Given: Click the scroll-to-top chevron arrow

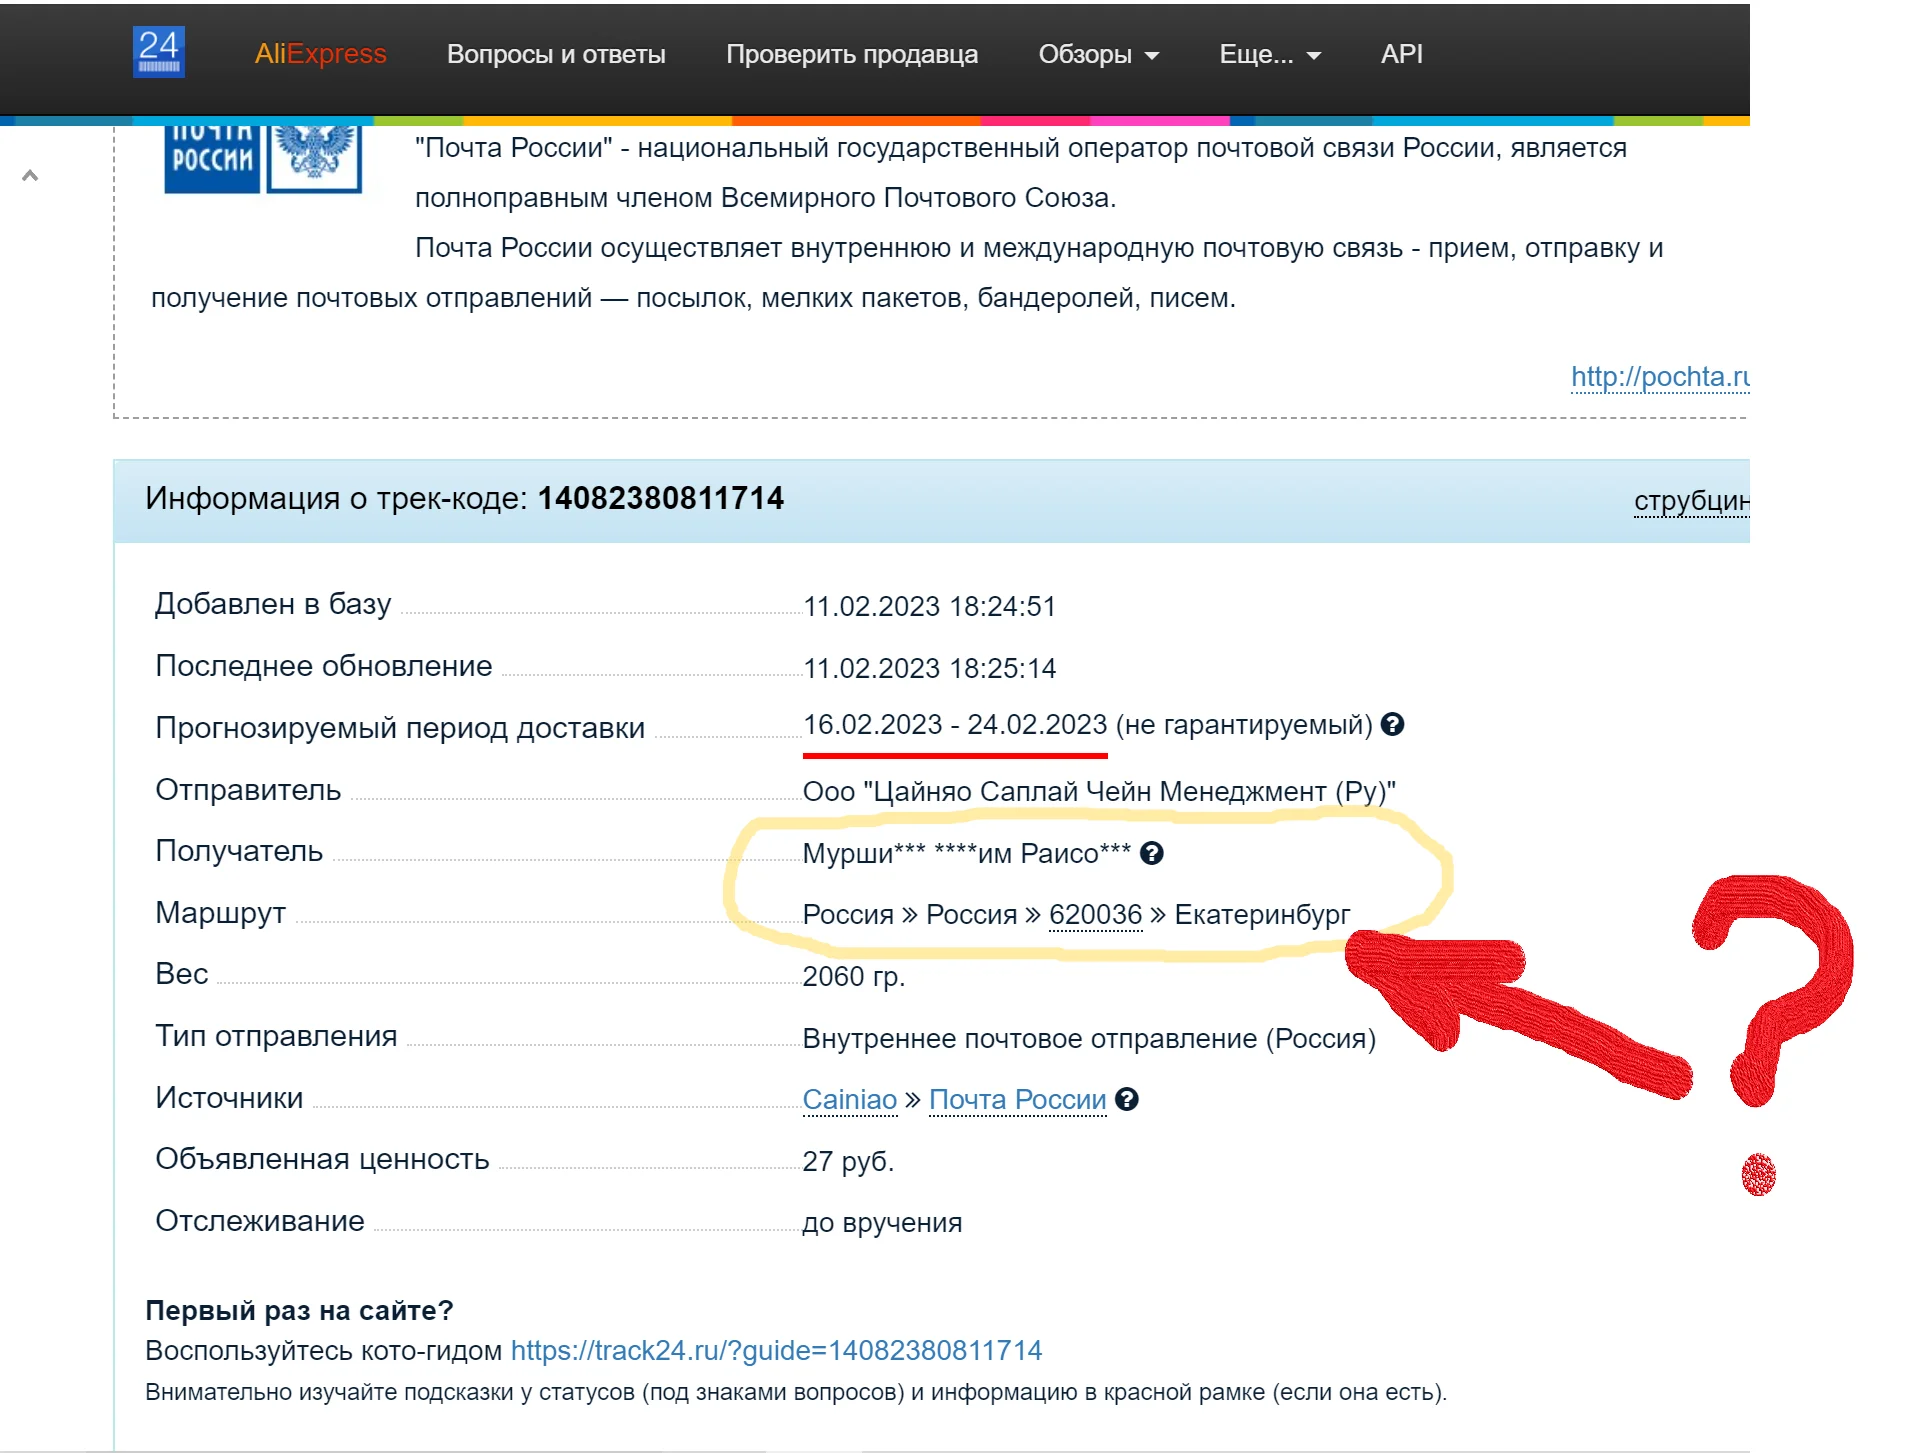Looking at the screenshot, I should click(30, 176).
